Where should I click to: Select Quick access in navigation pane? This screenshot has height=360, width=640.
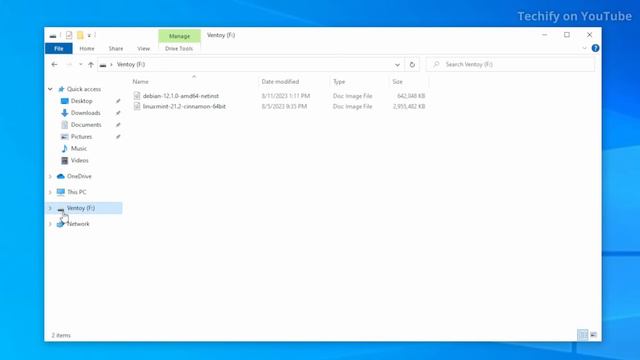[x=84, y=89]
